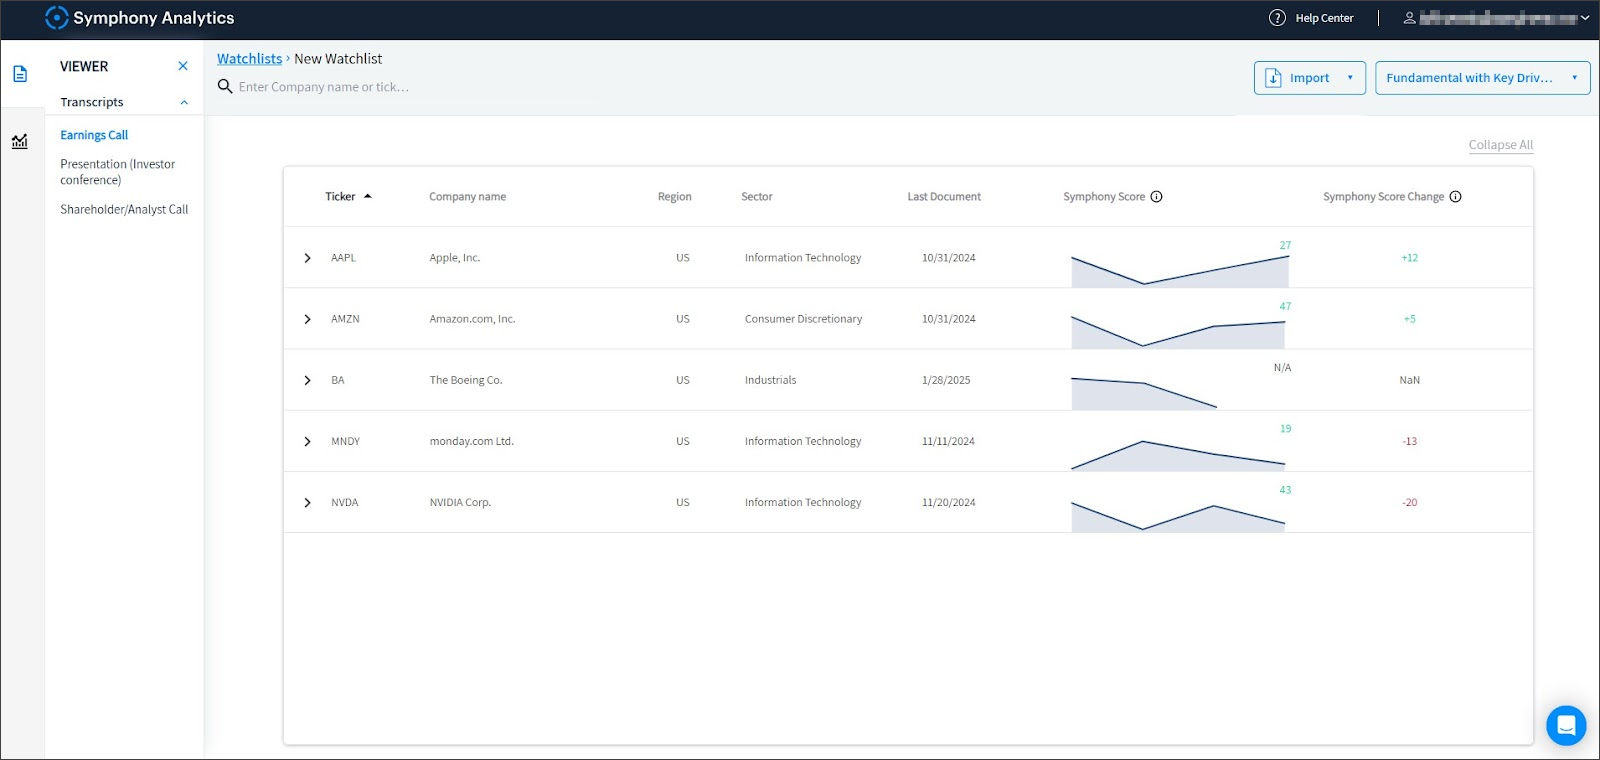The image size is (1600, 760).
Task: Expand the NVDA row
Action: 307,503
